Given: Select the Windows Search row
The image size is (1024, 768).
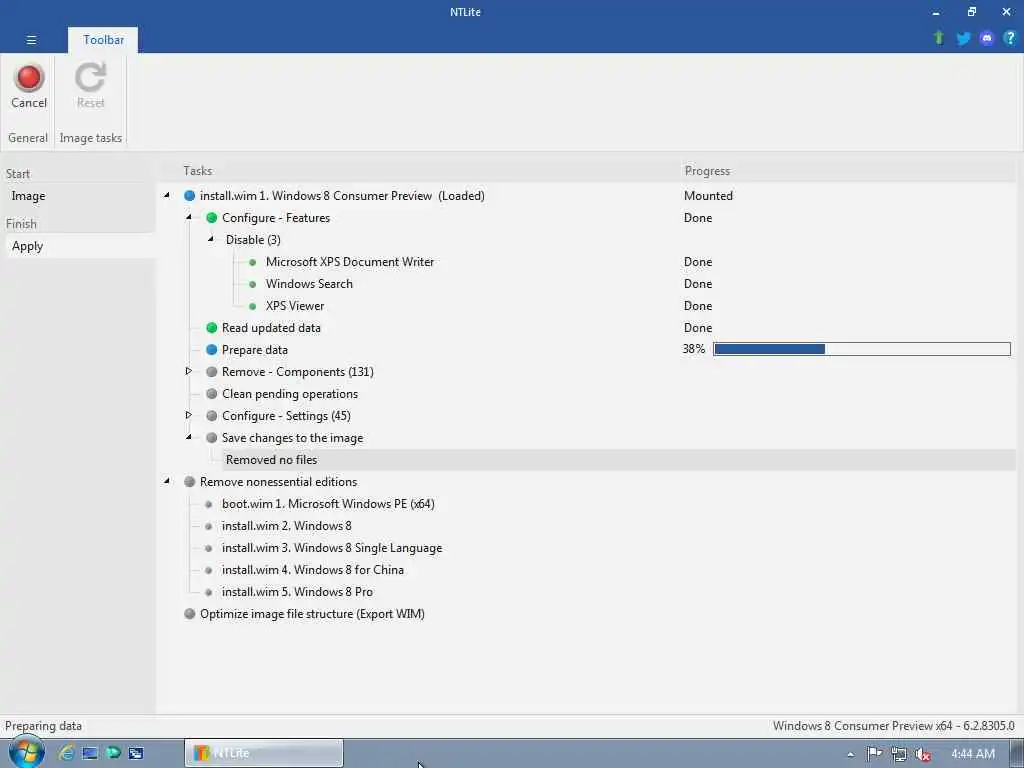Looking at the screenshot, I should tap(309, 284).
